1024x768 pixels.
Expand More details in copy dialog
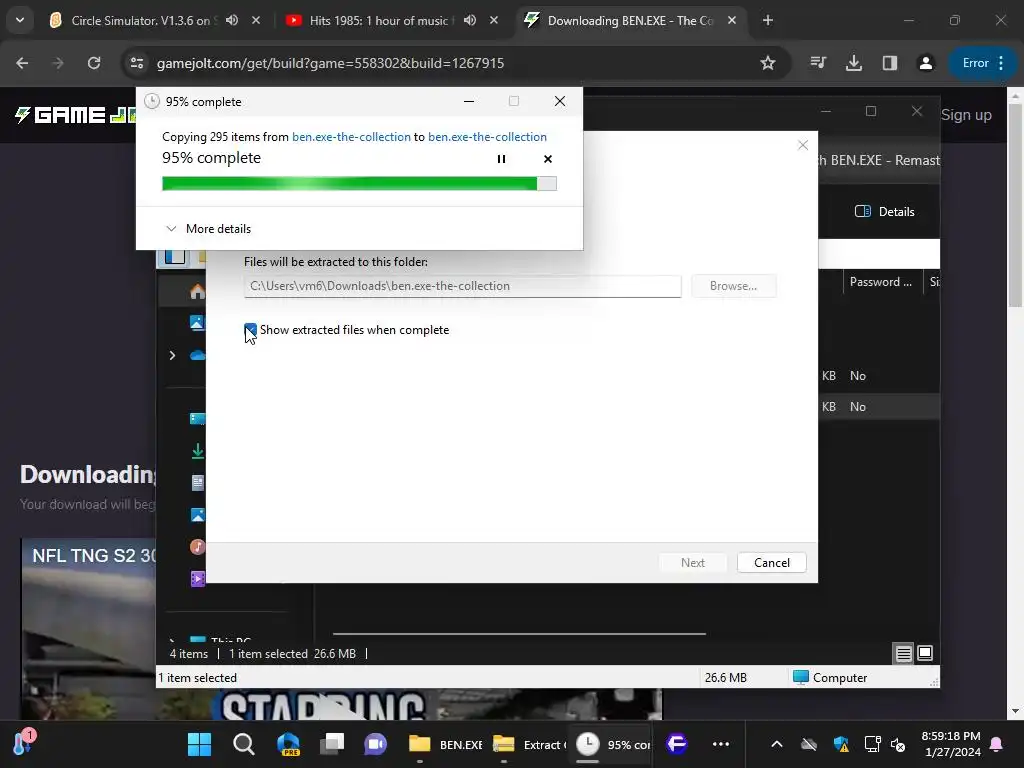point(208,229)
